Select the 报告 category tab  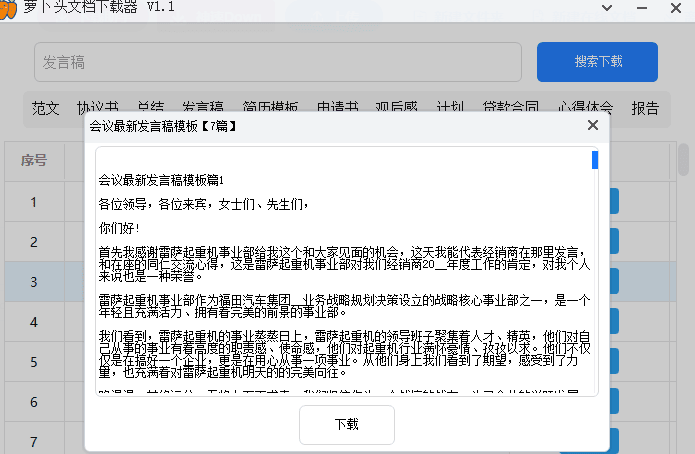645,108
